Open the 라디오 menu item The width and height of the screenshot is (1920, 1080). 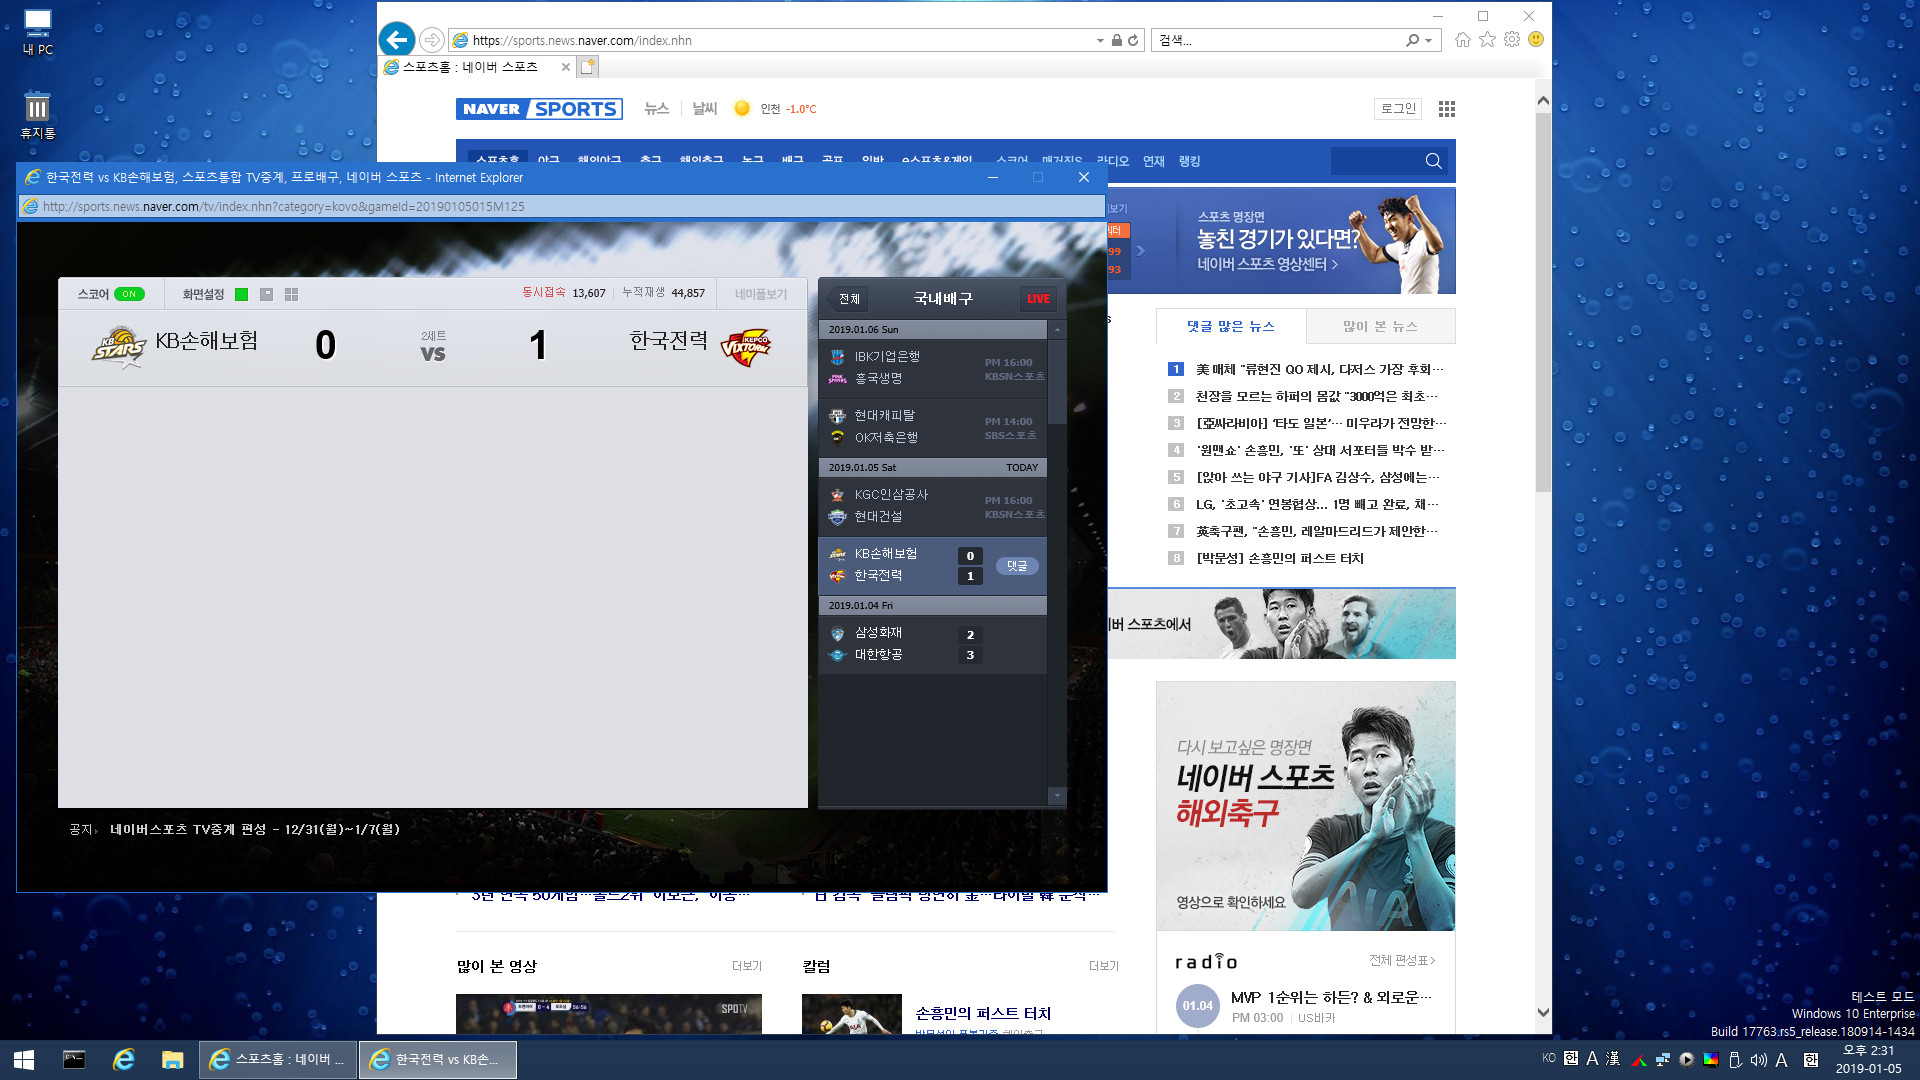click(x=1112, y=161)
